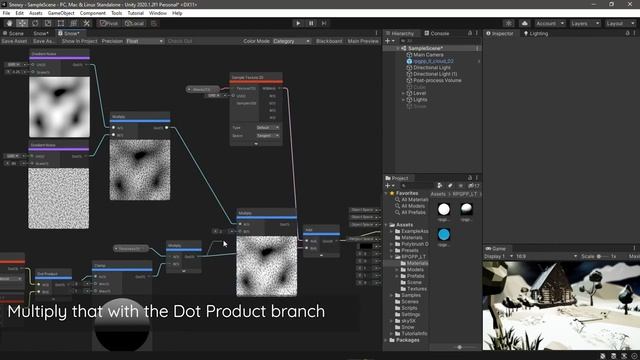Click search by type icon in Project

pos(440,186)
